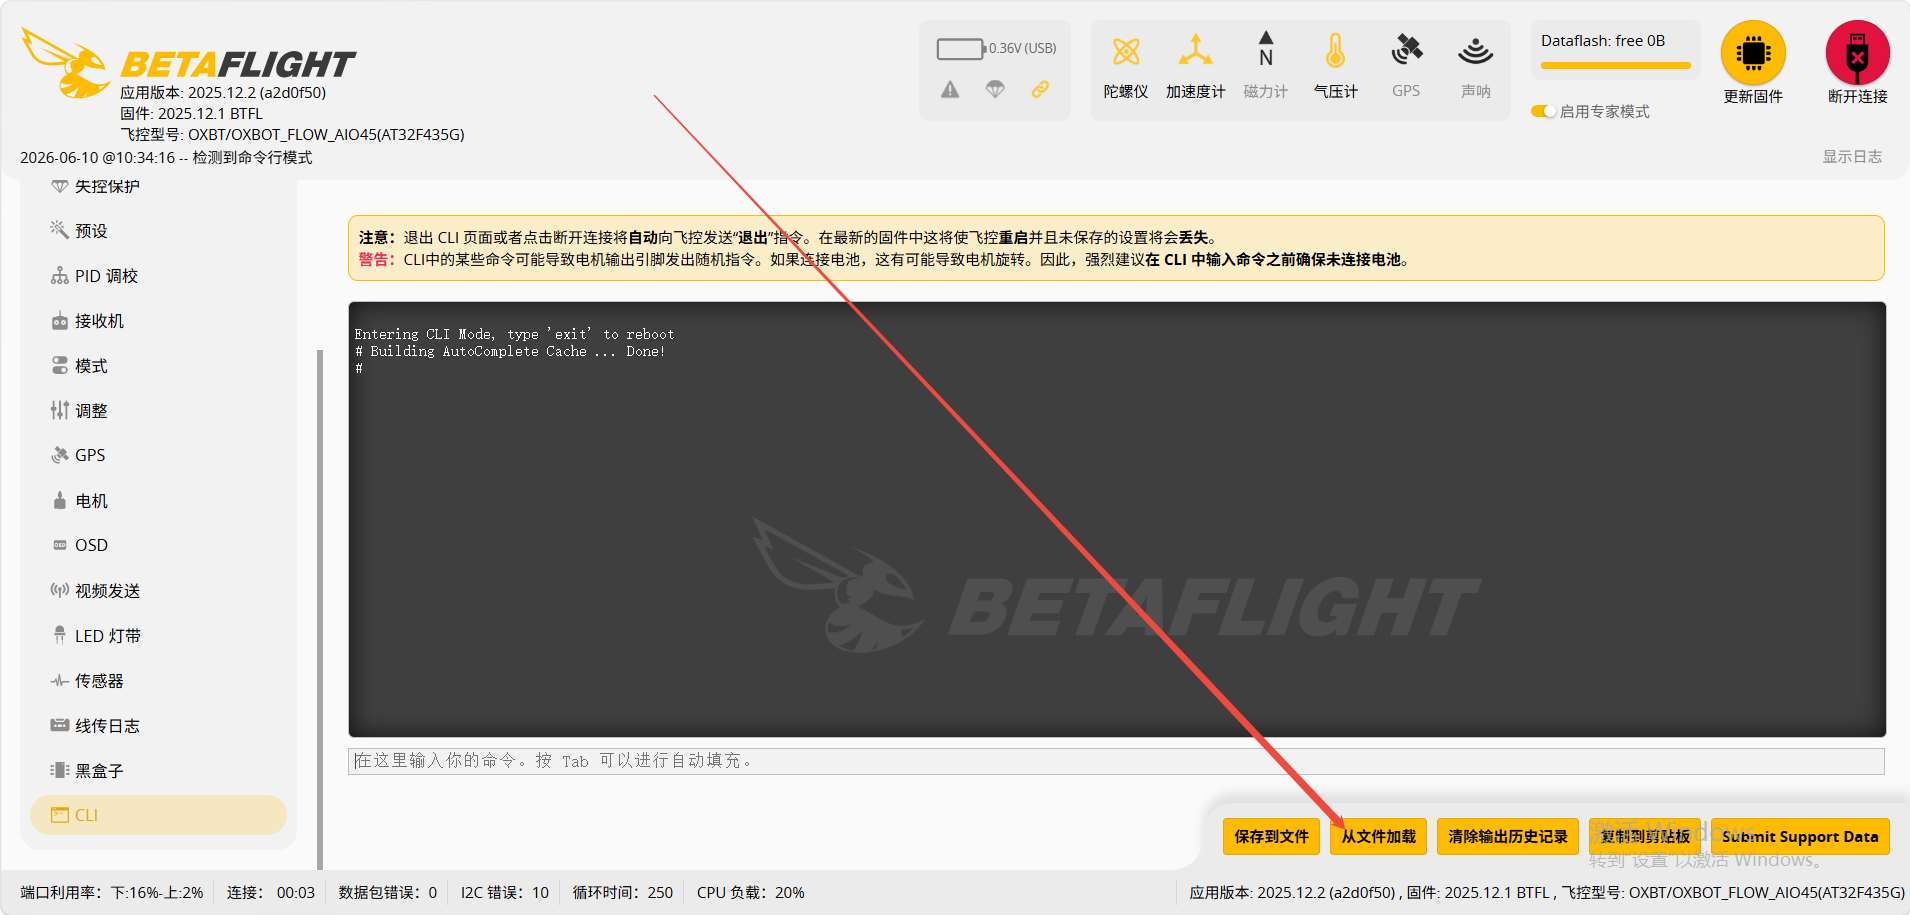This screenshot has width=1910, height=915.
Task: Click the 飞控型号 board name header text
Action: 292,134
